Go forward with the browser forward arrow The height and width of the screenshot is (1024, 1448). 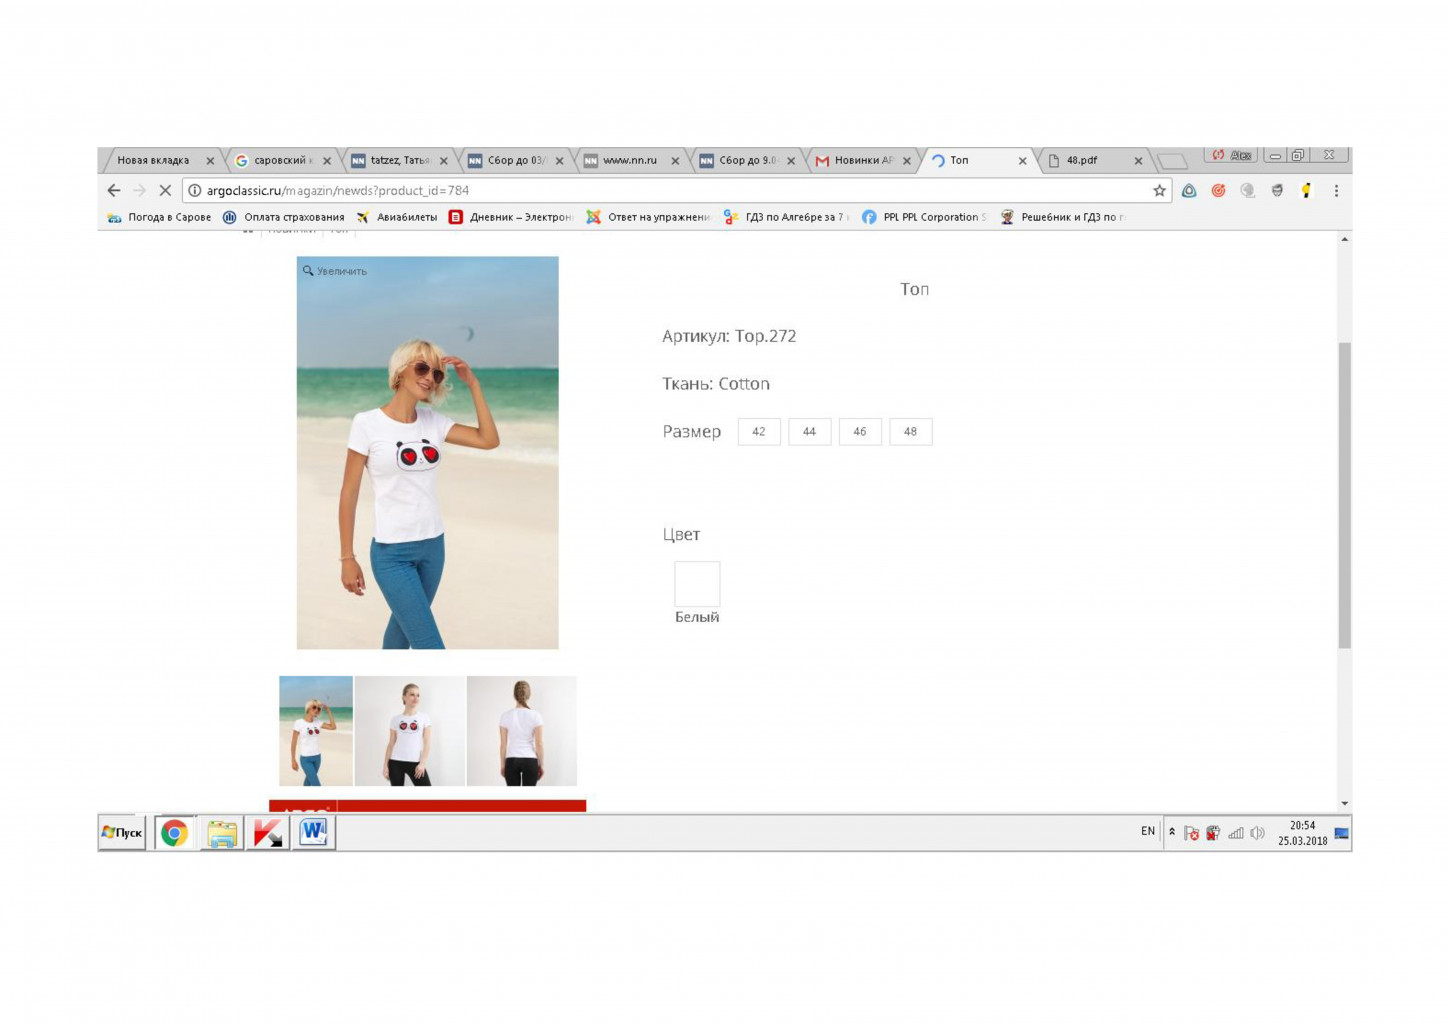[139, 190]
